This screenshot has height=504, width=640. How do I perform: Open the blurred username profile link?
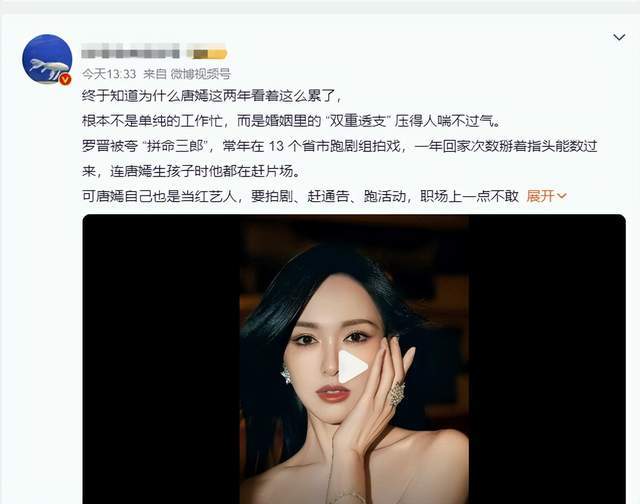(x=131, y=53)
